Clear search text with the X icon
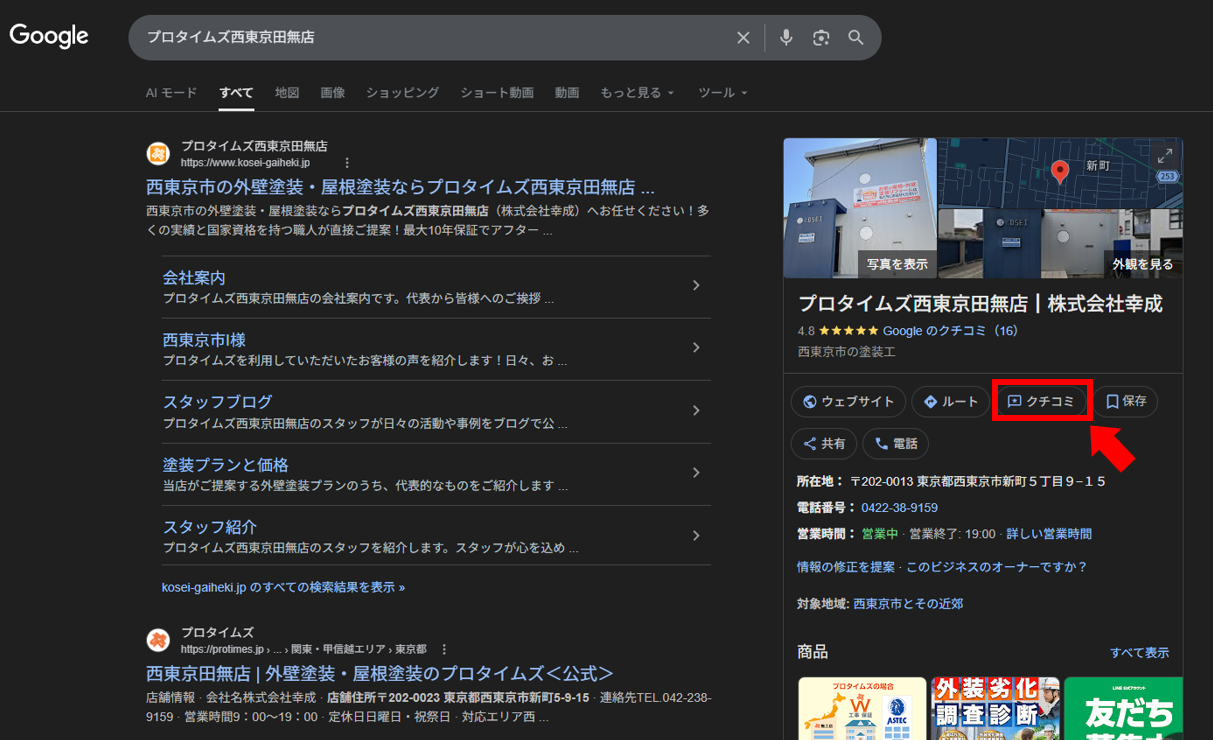The width and height of the screenshot is (1213, 740). point(743,37)
